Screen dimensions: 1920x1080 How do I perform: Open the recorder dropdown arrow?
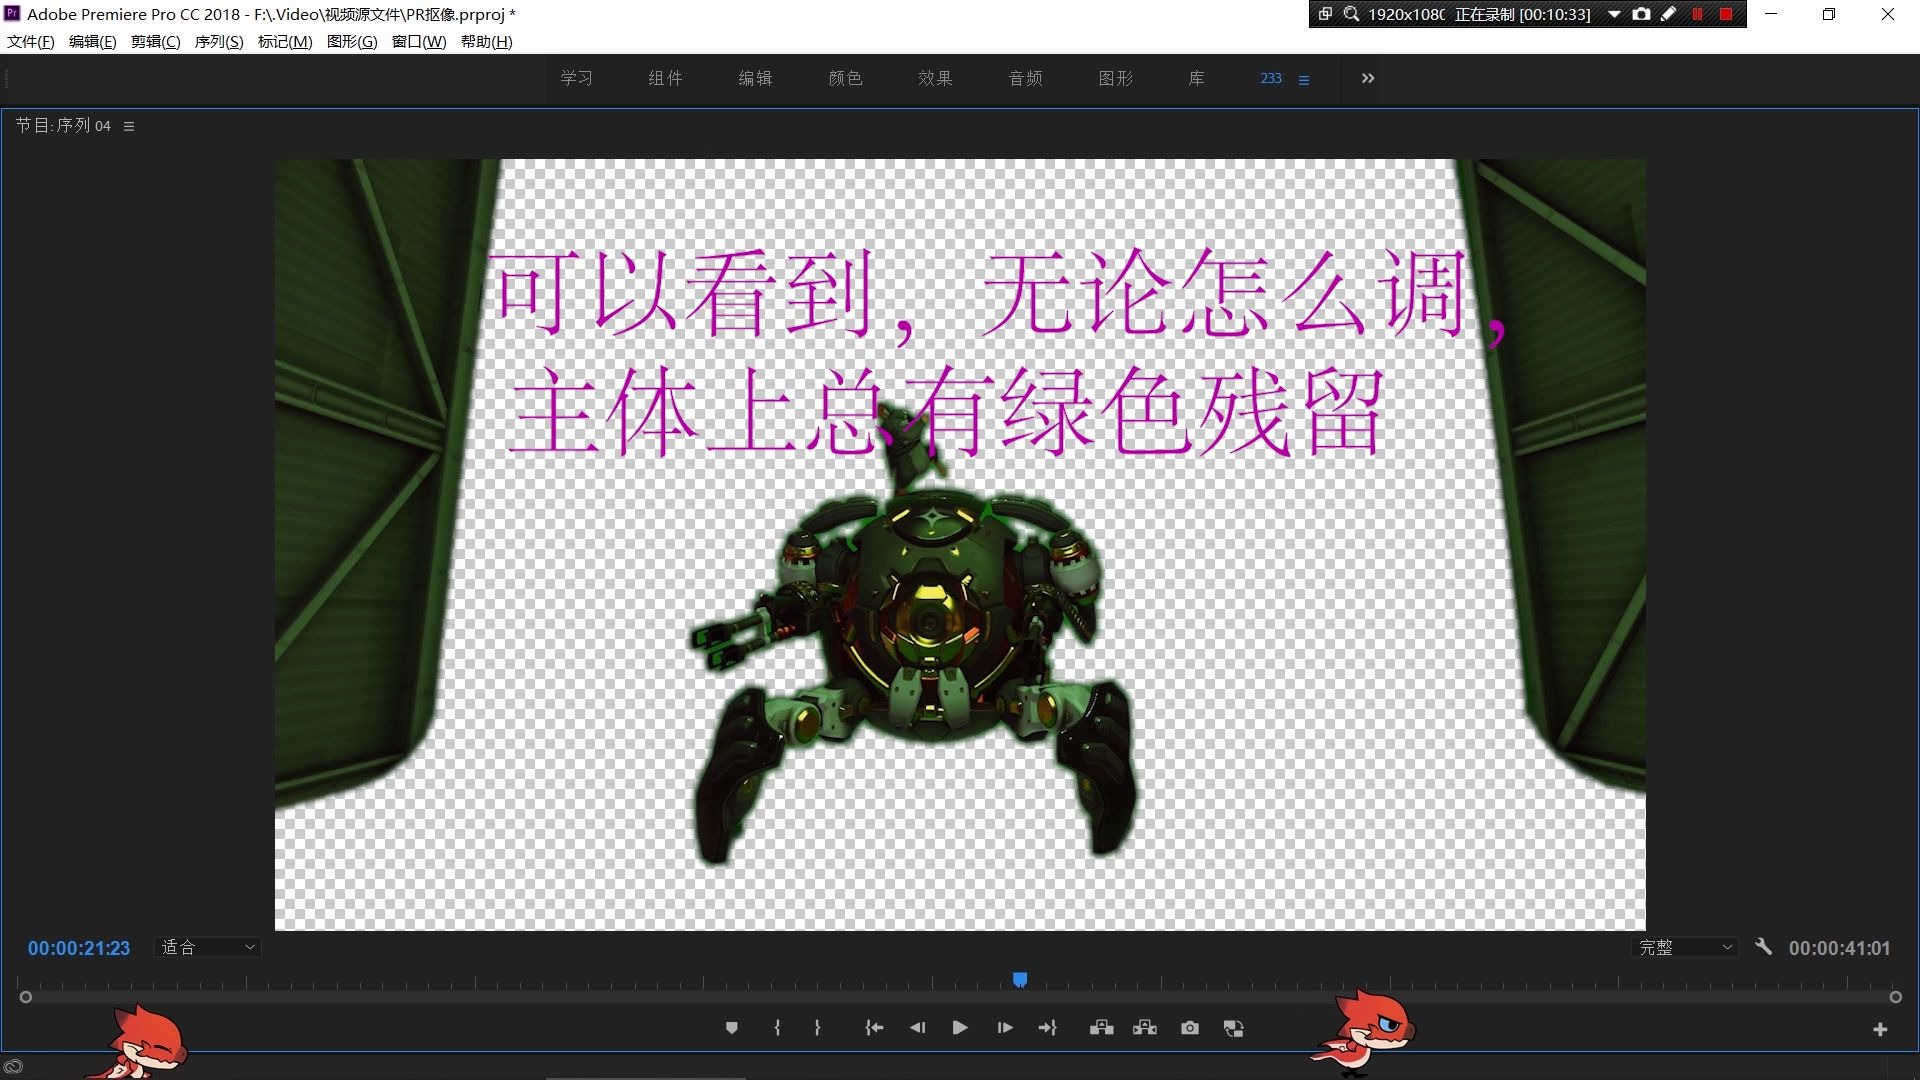coord(1614,14)
